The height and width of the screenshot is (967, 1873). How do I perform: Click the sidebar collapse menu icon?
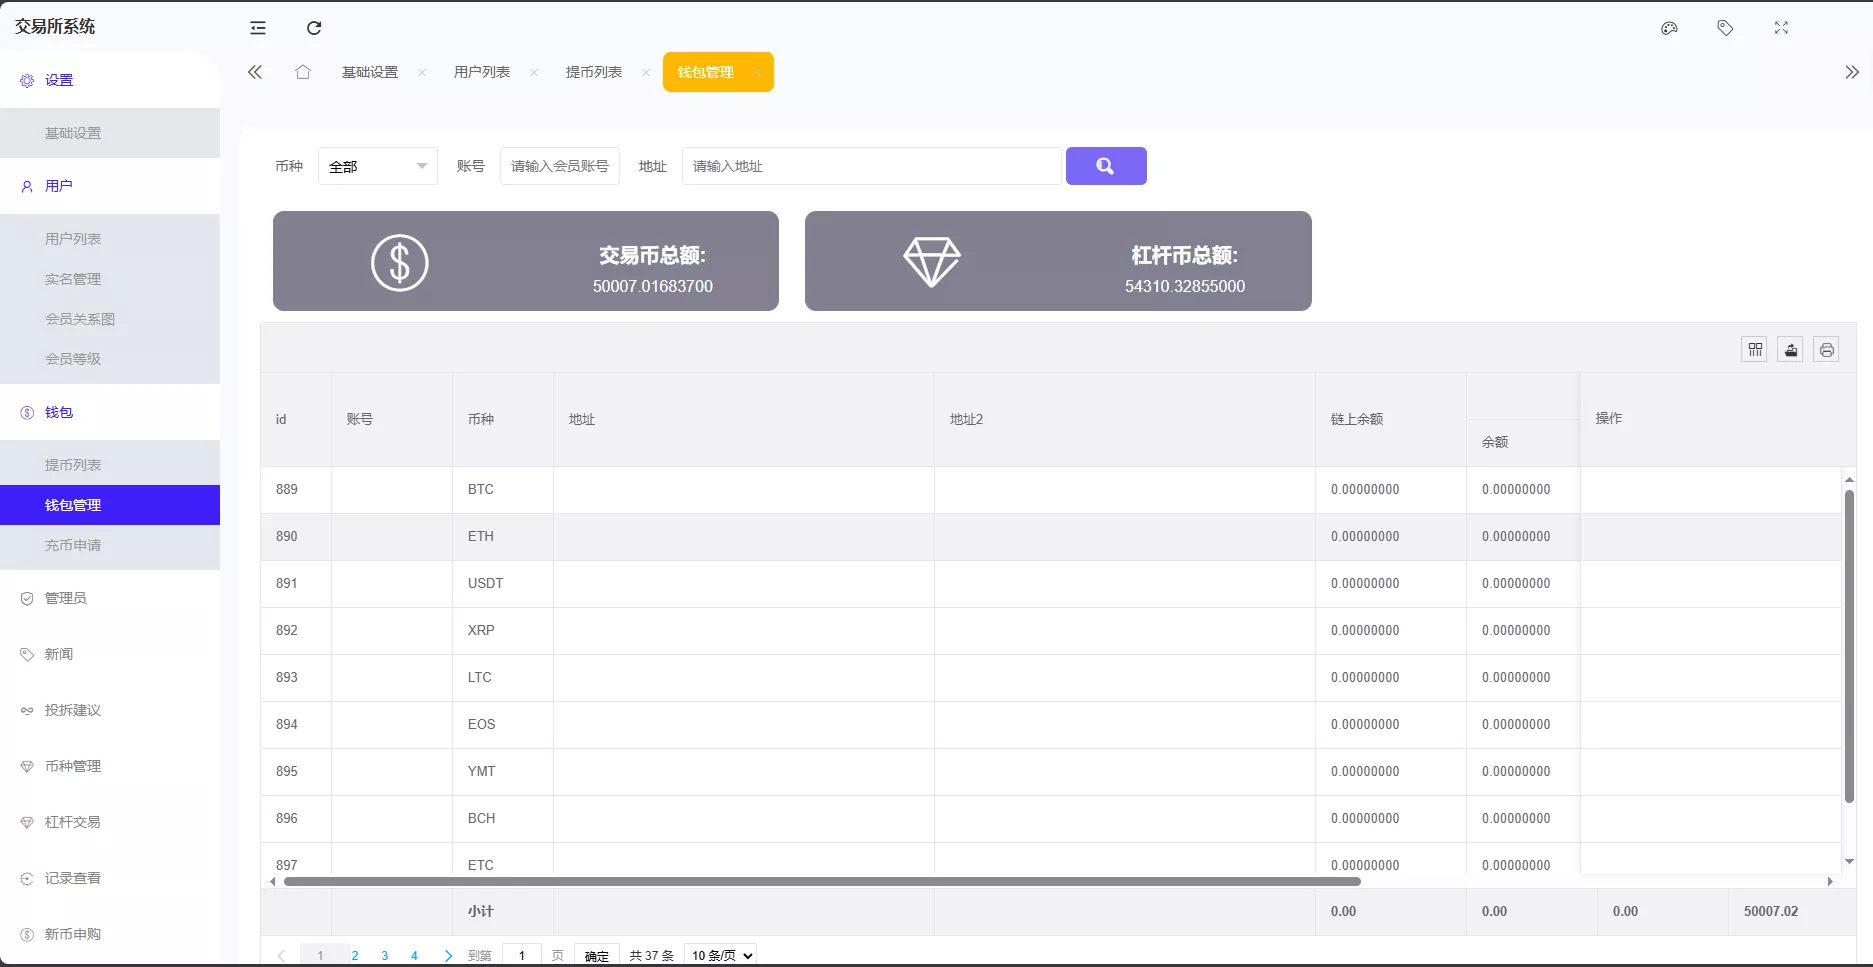[258, 28]
